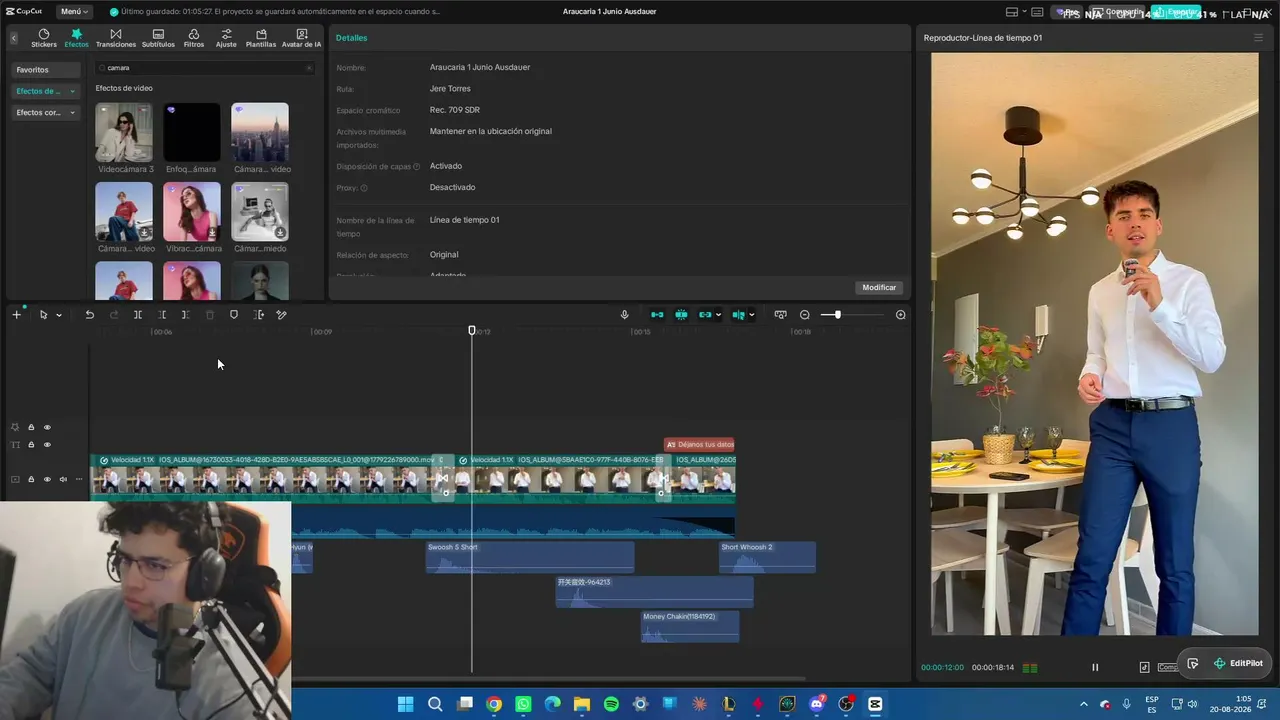Click the Modificar button

(879, 287)
